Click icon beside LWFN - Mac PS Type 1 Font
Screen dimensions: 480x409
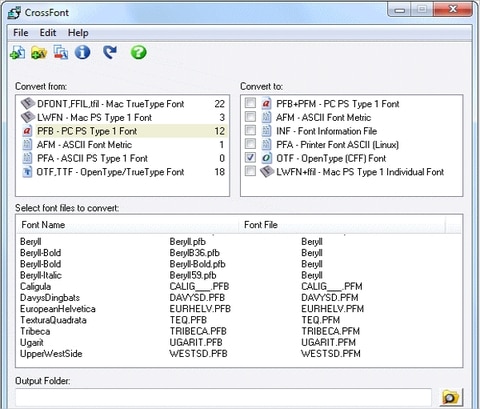[28, 117]
